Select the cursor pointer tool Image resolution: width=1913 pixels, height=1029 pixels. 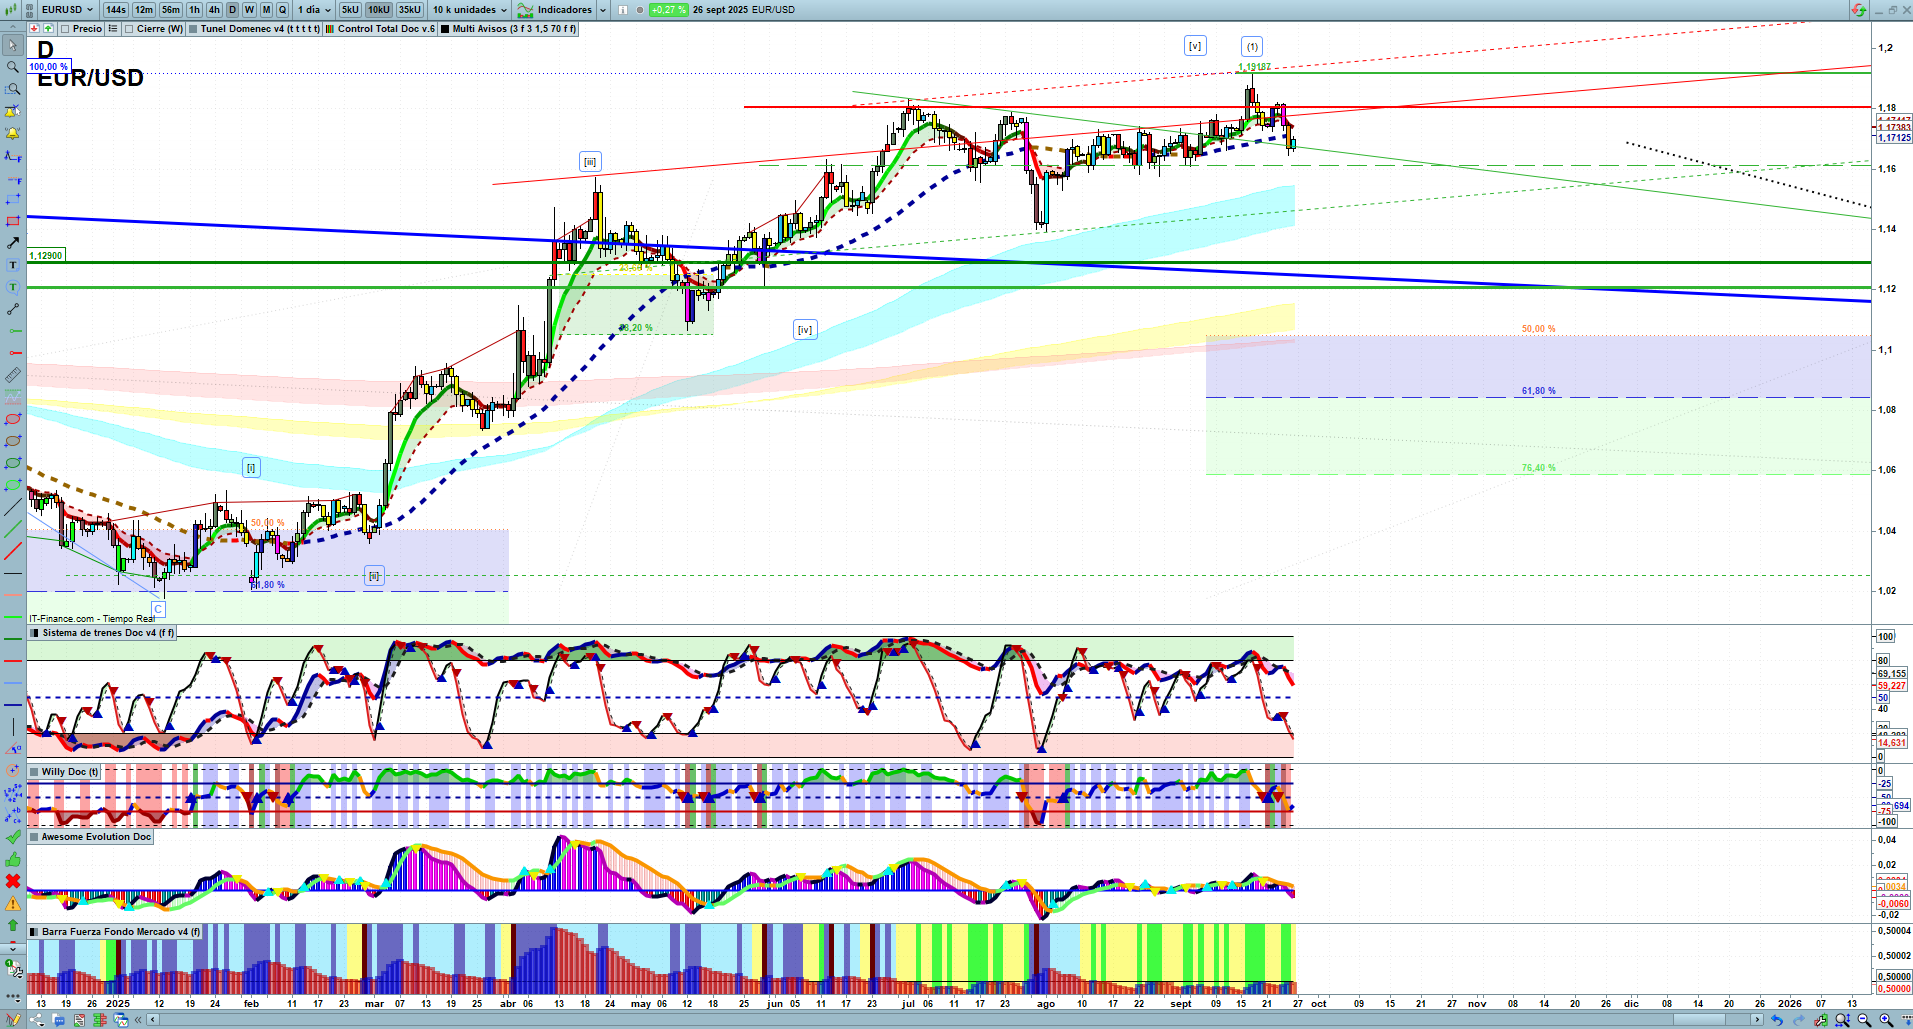tap(12, 45)
